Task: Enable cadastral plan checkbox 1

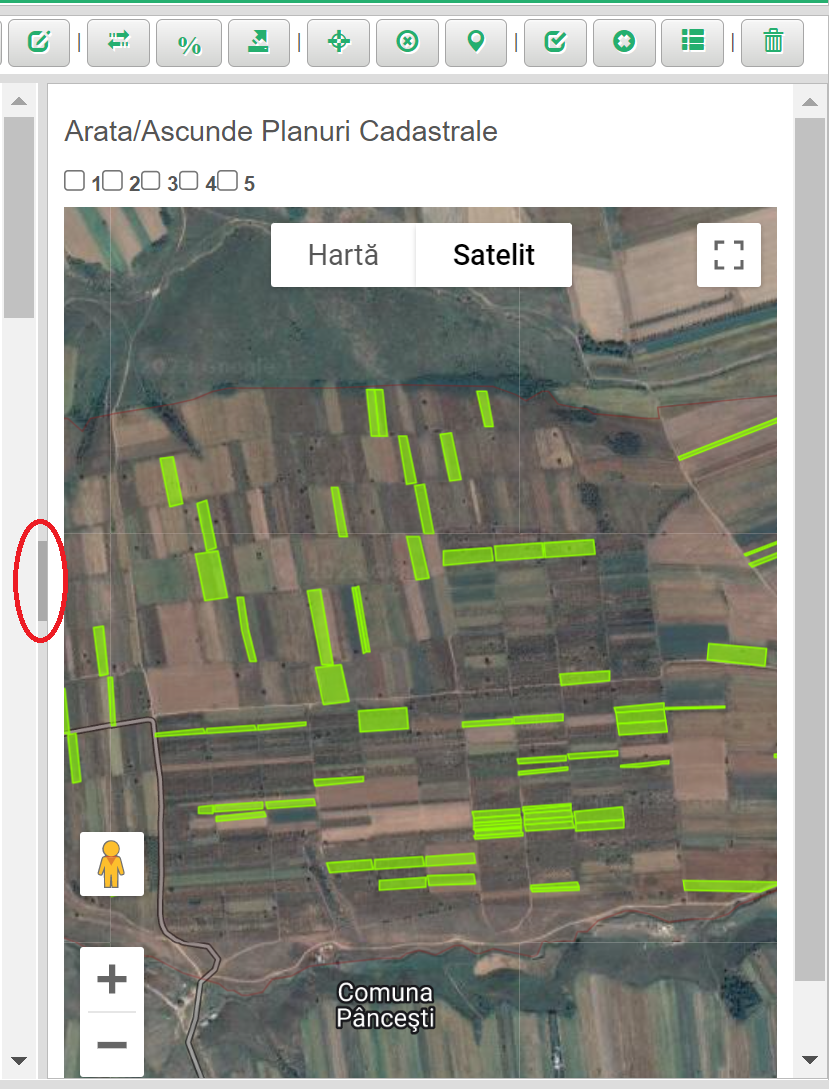Action: pos(74,181)
